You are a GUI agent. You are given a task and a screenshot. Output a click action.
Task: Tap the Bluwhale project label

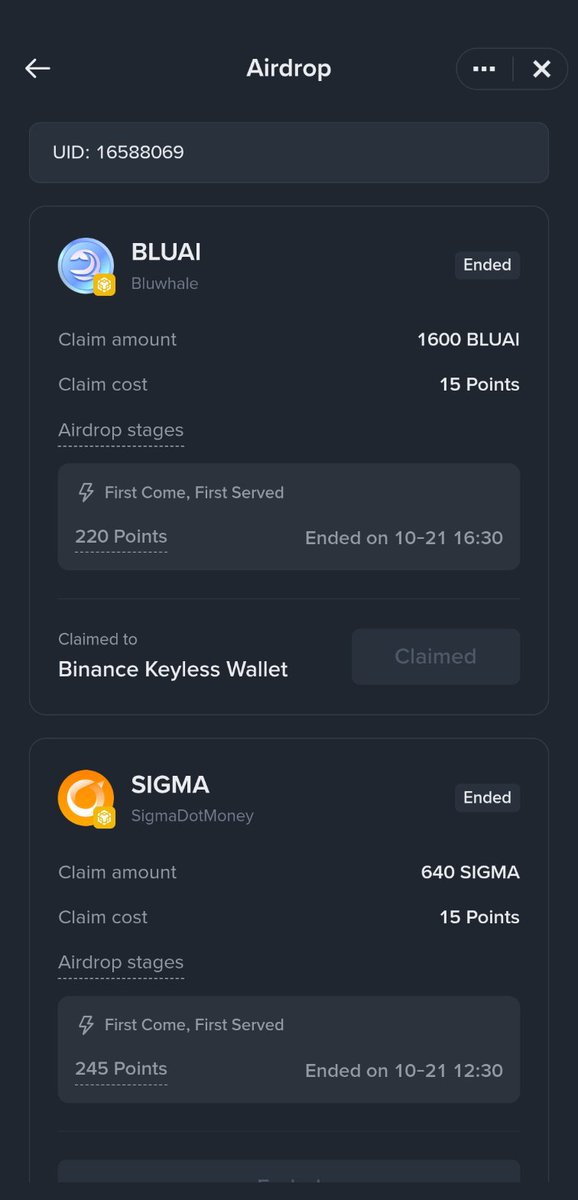pos(165,284)
